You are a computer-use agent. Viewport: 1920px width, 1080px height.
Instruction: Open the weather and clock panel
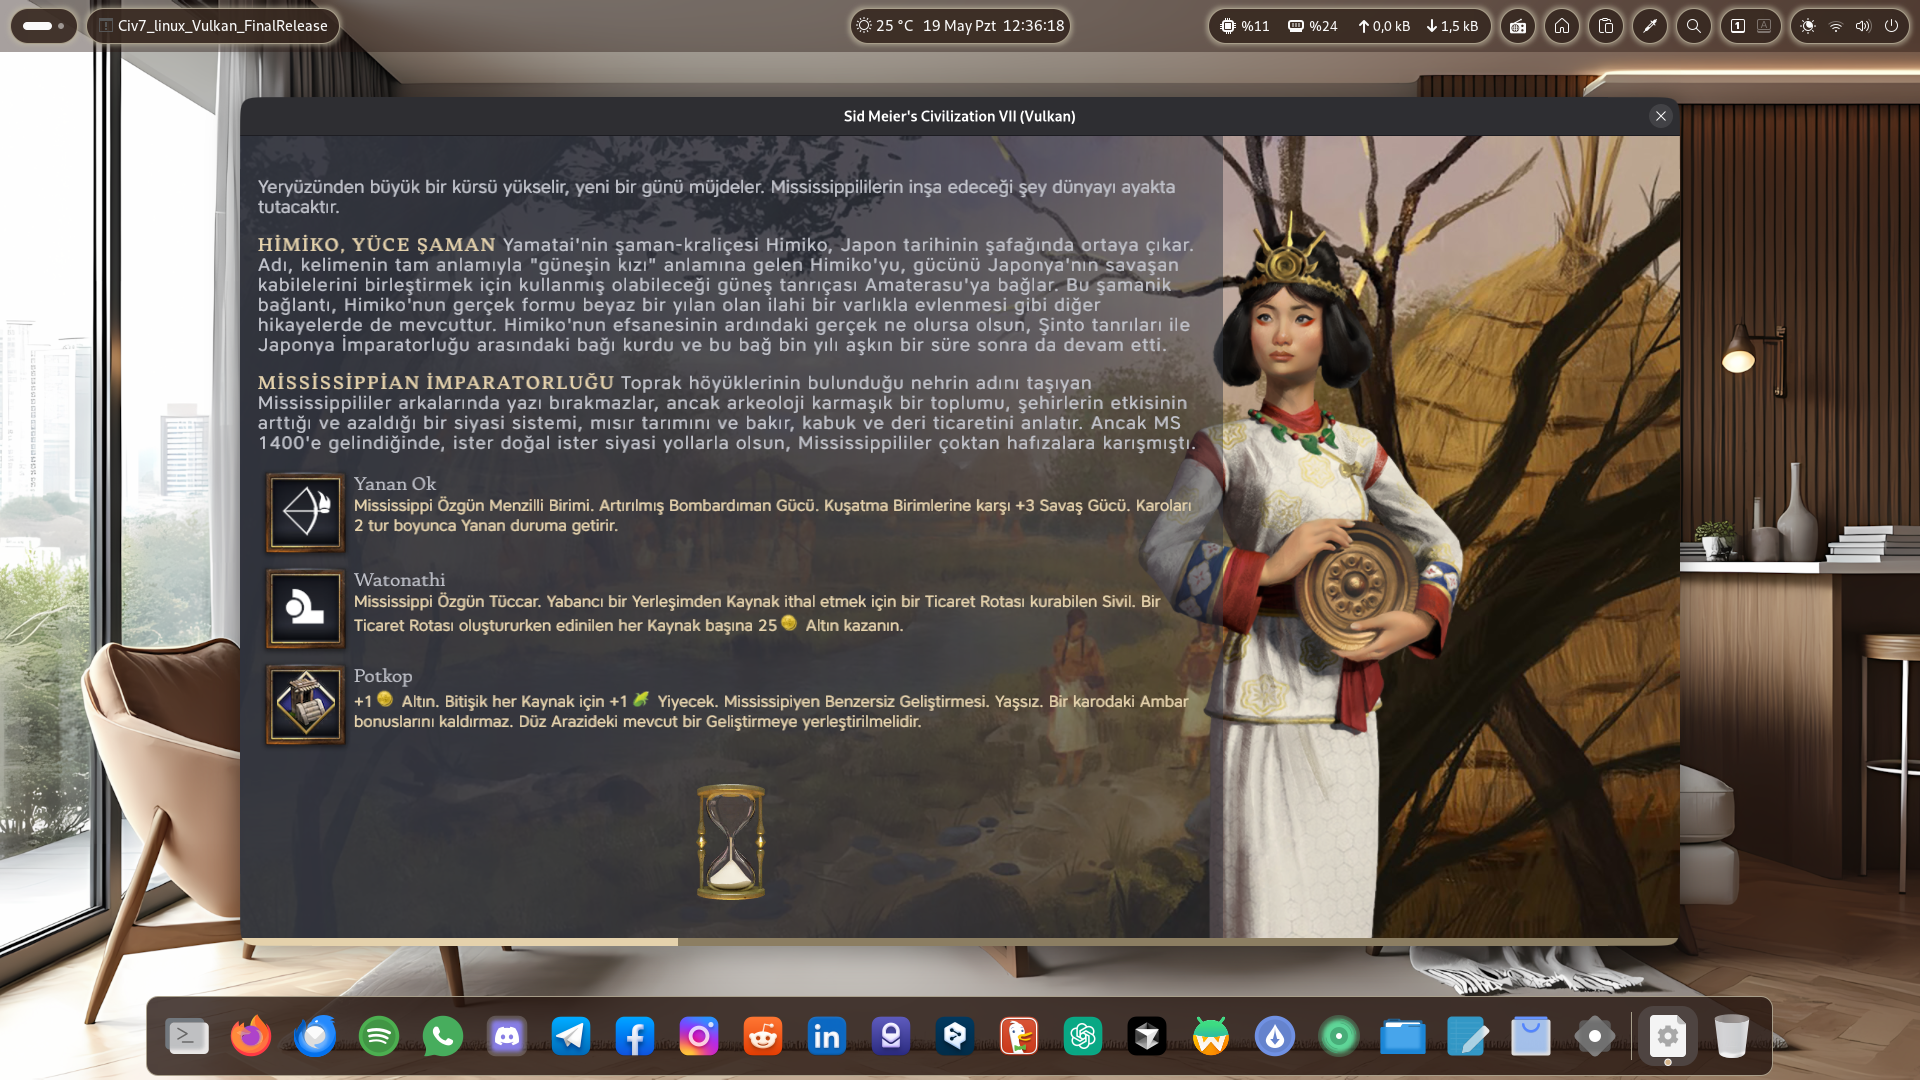point(960,26)
